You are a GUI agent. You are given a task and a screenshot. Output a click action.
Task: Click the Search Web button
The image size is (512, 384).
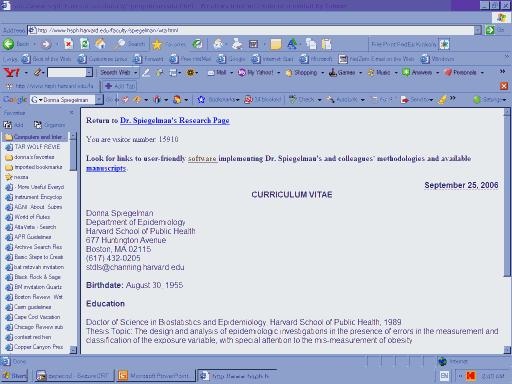click(x=115, y=72)
